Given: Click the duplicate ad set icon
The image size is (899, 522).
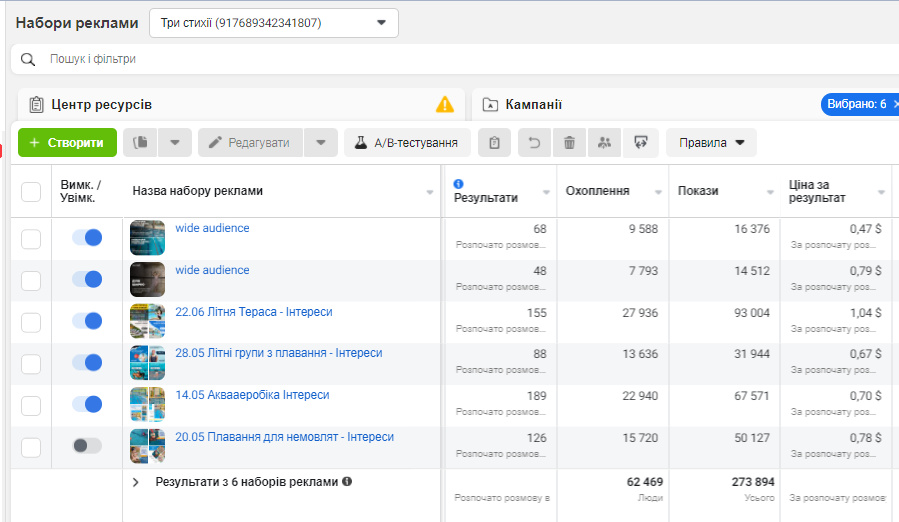Looking at the screenshot, I should point(141,143).
